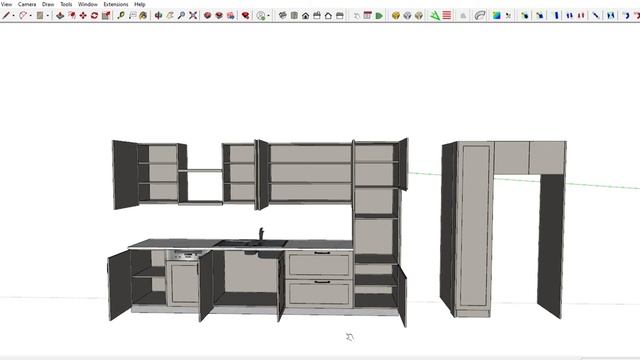Select the Arc drawing tool
The width and height of the screenshot is (640, 360).
[x=23, y=16]
